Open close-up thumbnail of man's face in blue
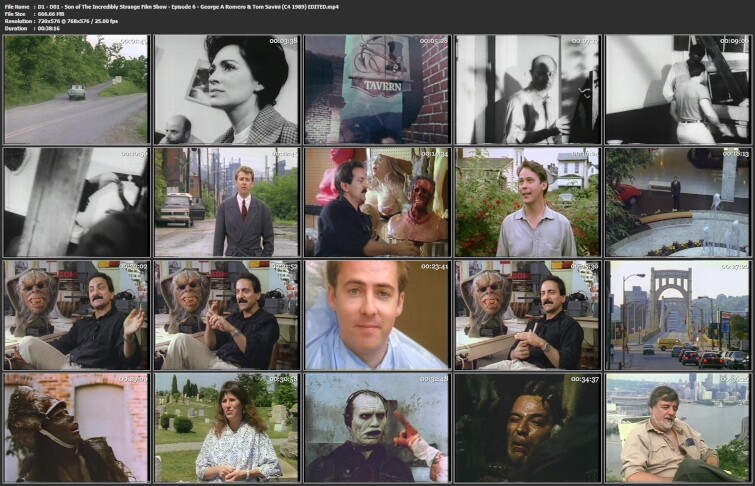755x486 pixels. pyautogui.click(x=377, y=315)
